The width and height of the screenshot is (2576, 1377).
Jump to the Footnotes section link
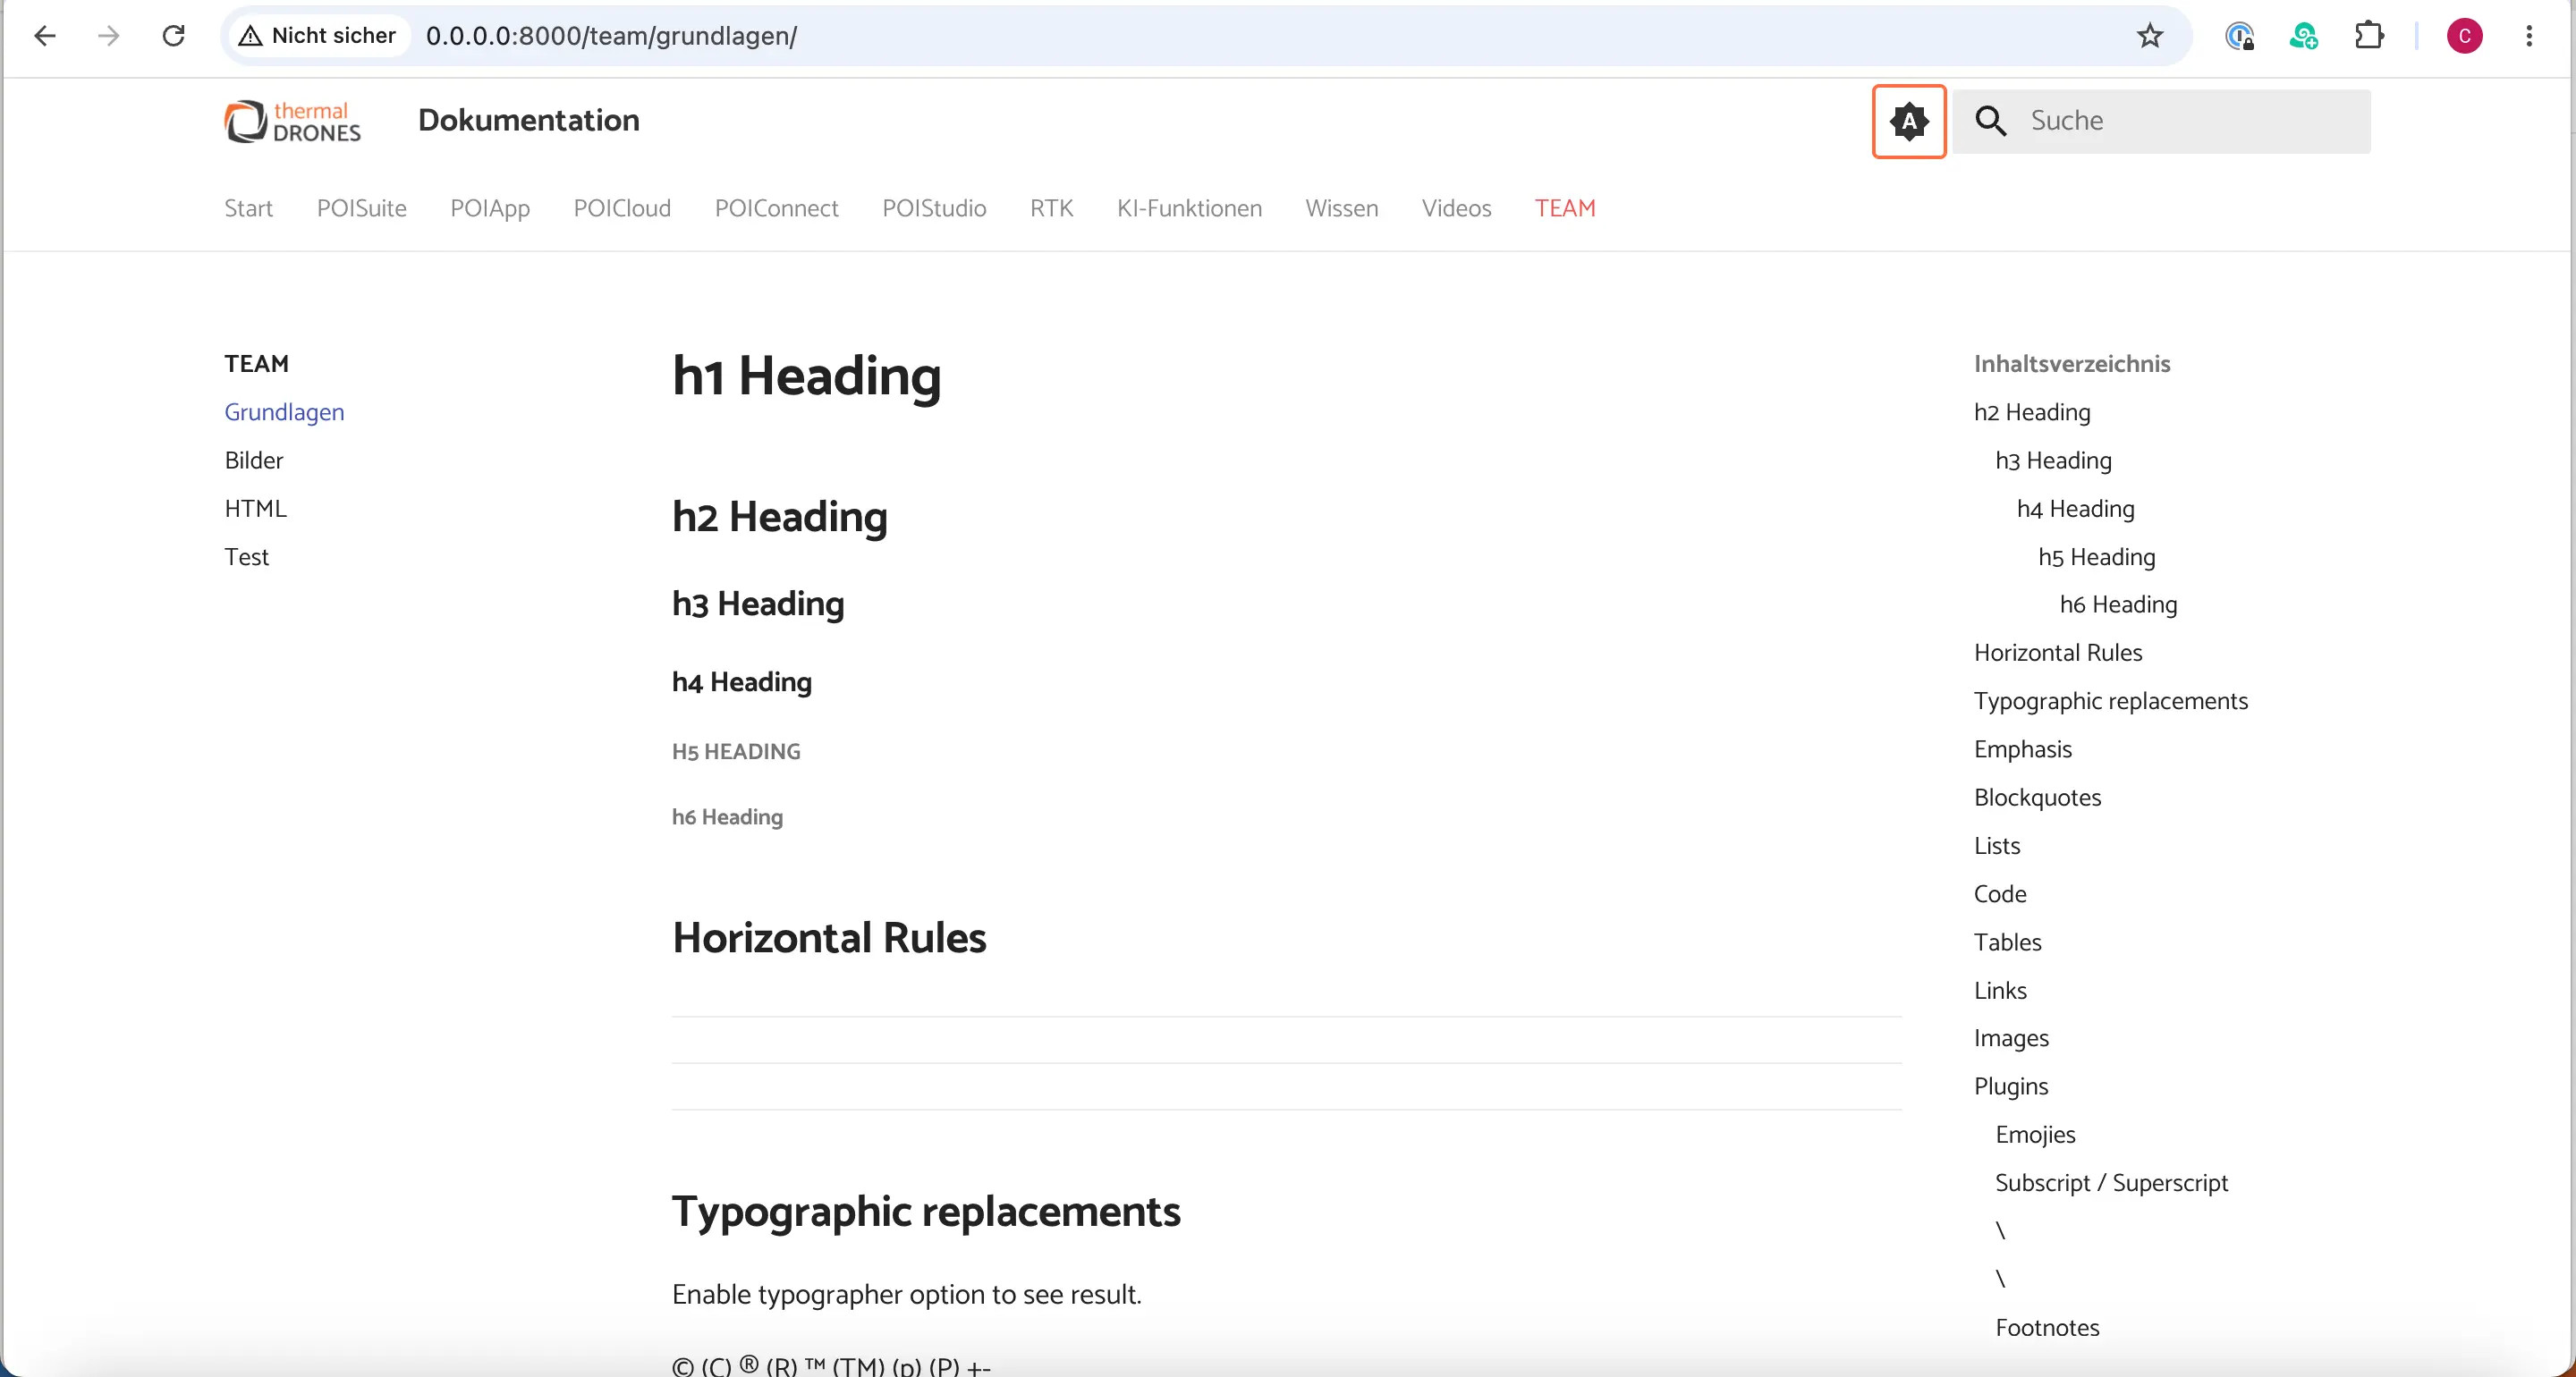(x=2047, y=1327)
